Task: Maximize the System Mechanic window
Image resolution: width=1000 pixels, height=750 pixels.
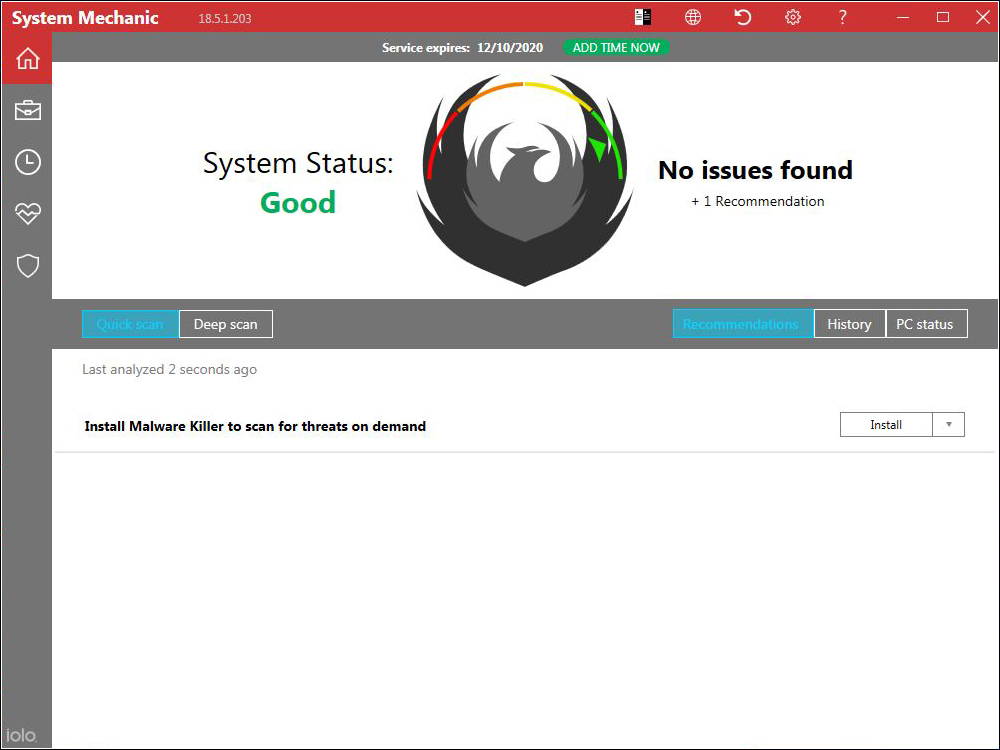Action: [x=943, y=17]
